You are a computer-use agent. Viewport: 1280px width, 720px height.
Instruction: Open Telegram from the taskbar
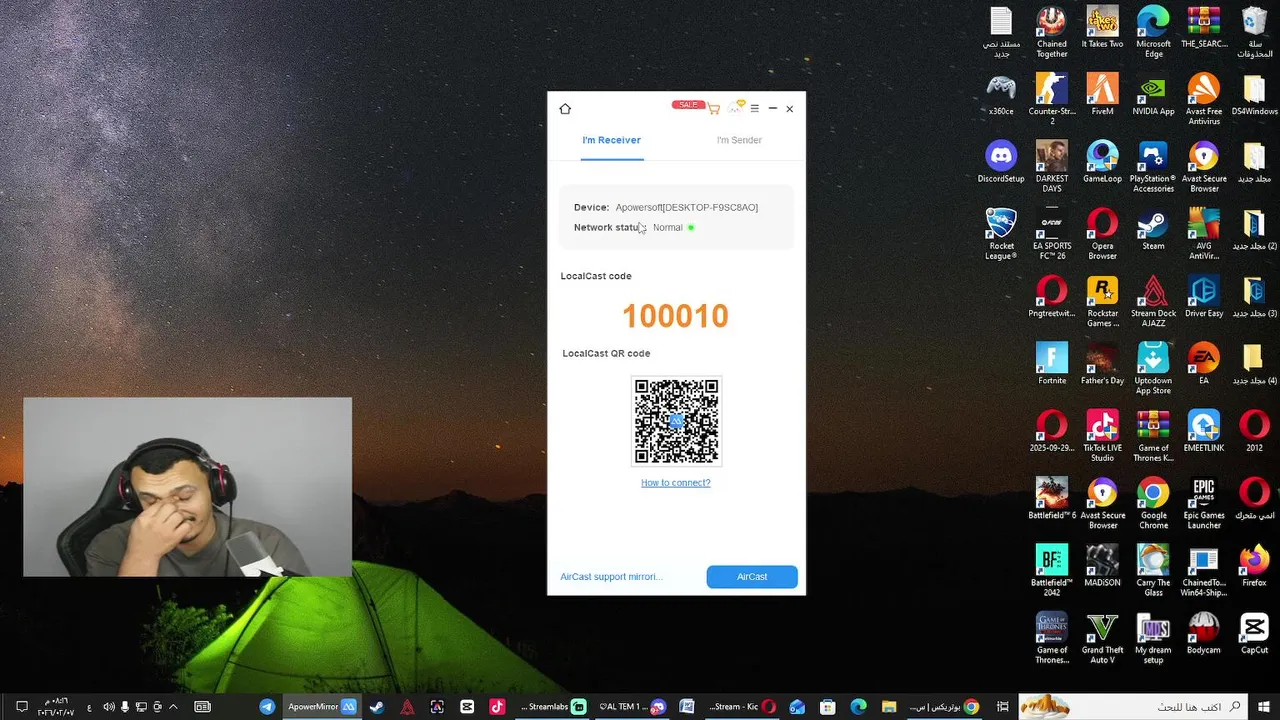click(267, 707)
